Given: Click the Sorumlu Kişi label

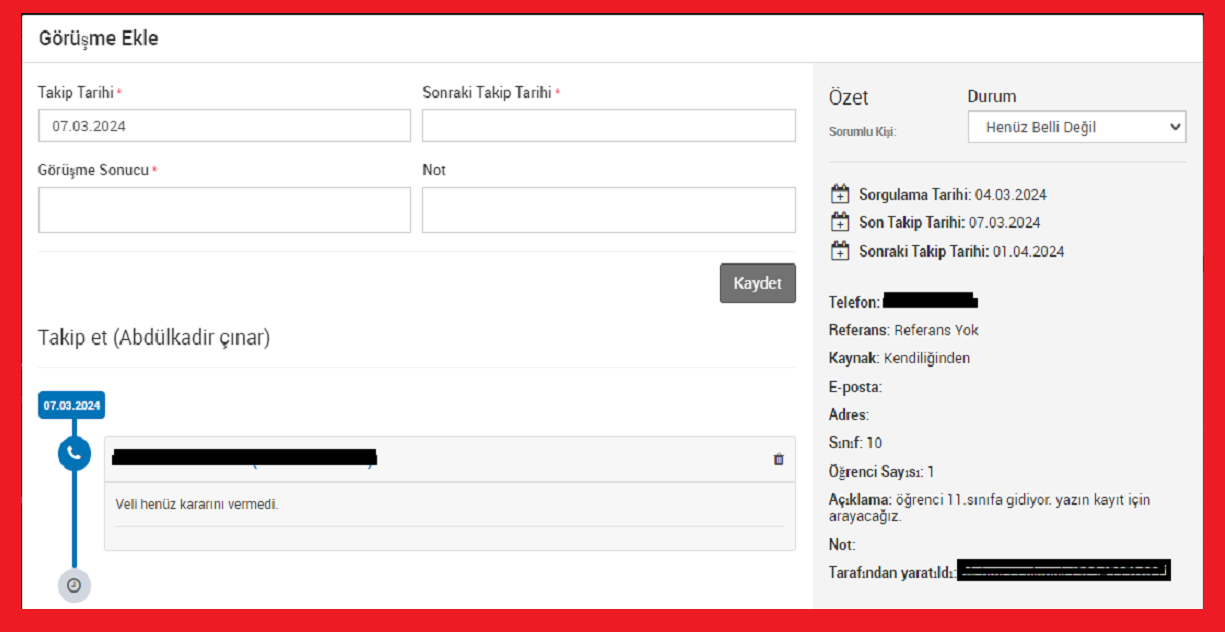Looking at the screenshot, I should pyautogui.click(x=862, y=132).
